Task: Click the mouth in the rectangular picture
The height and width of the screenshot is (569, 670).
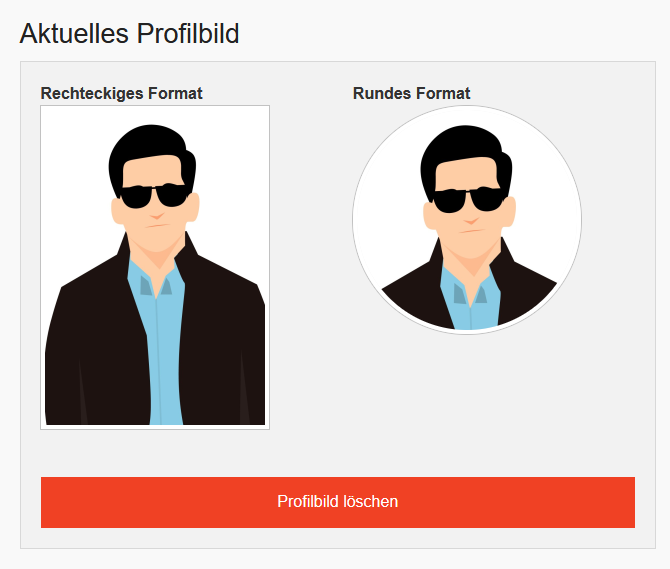Action: 152,227
